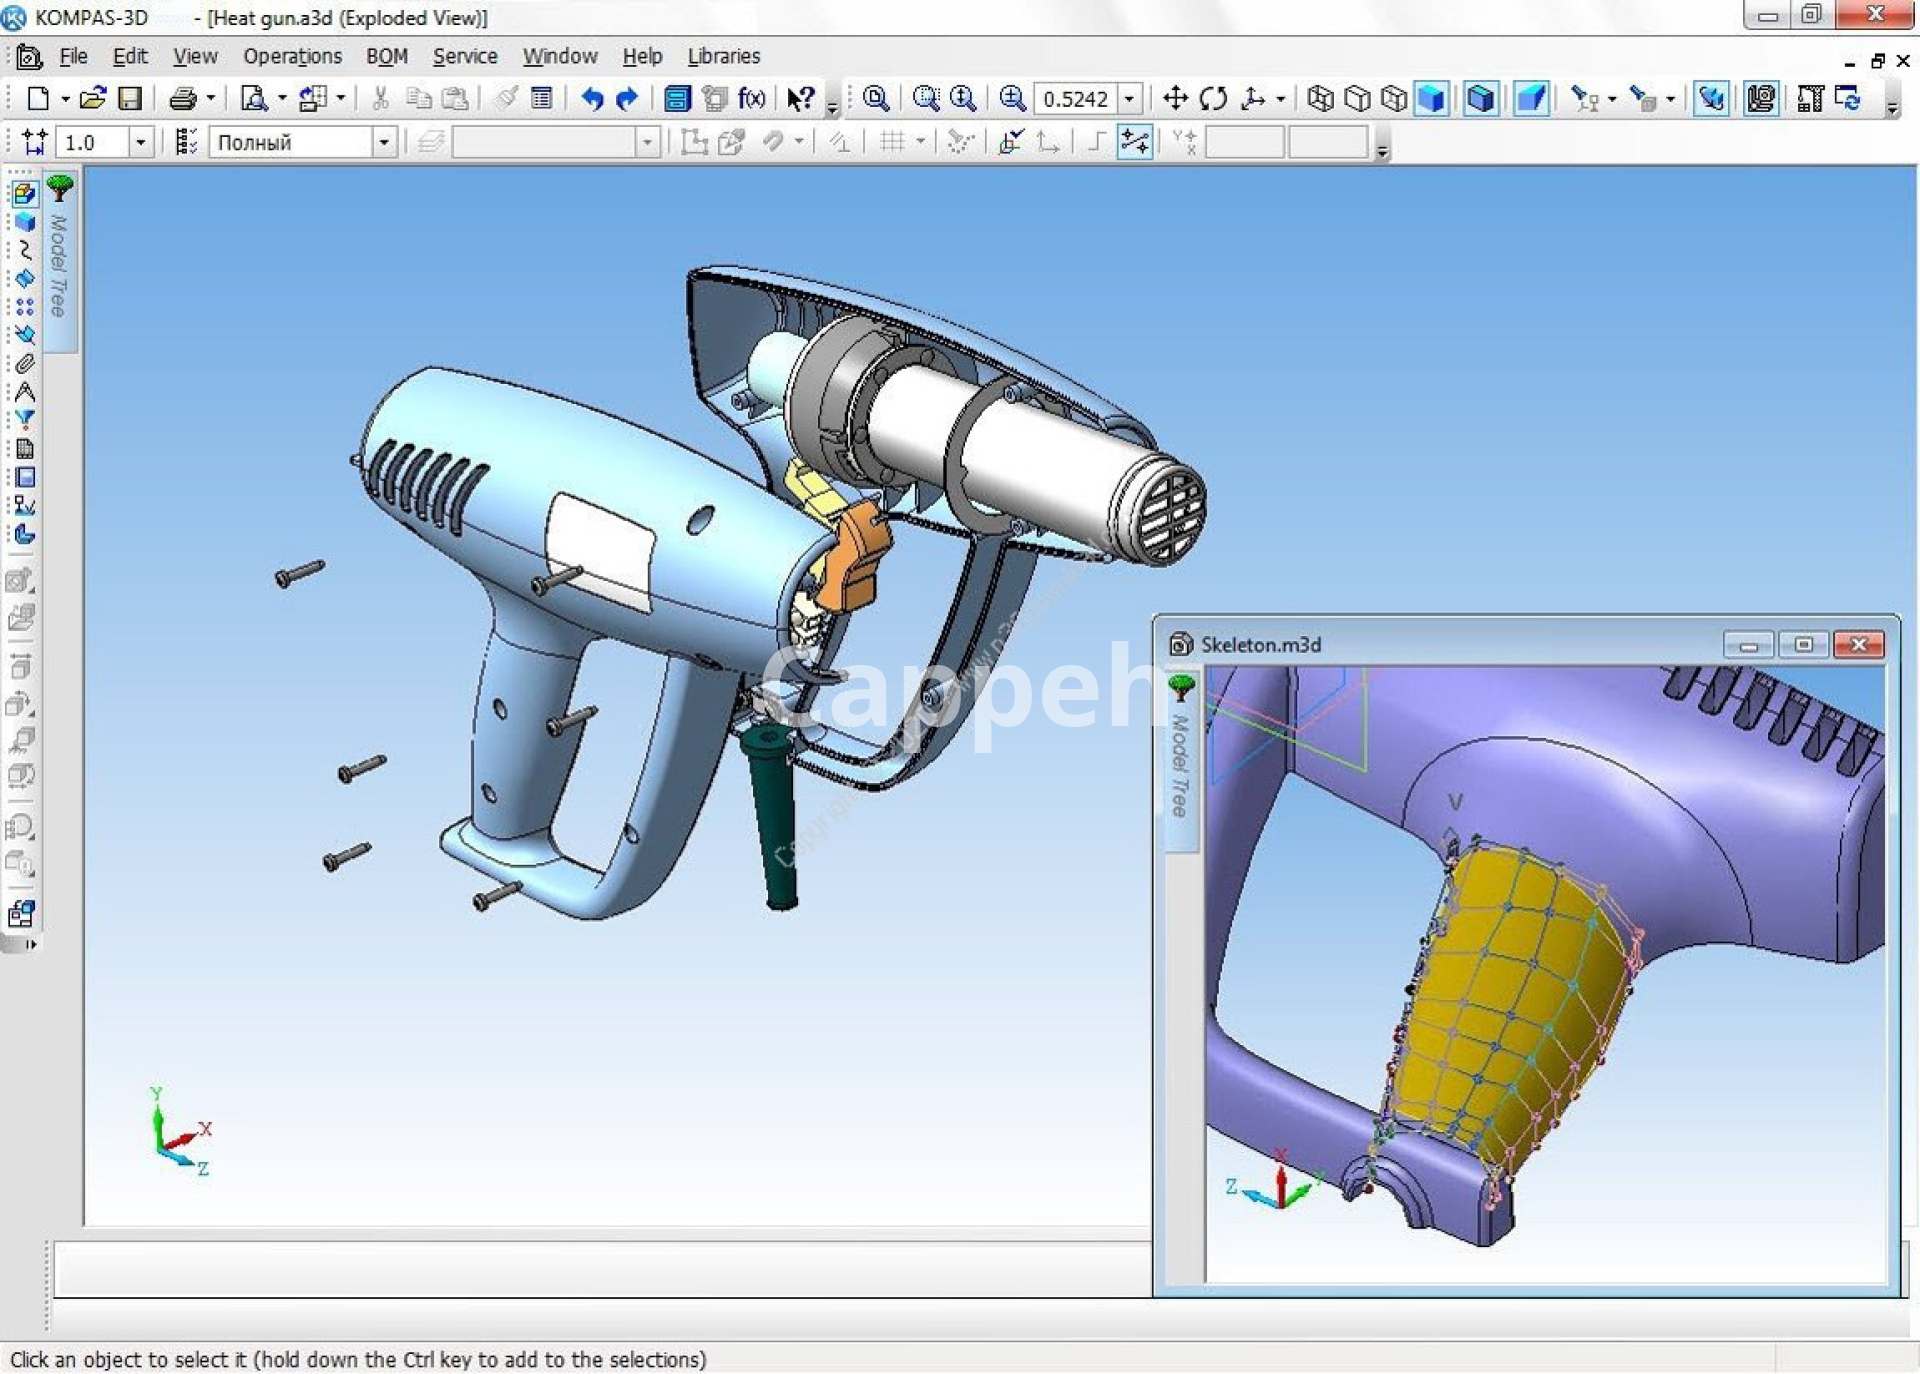Open the f(x) variables panel
Screen dimensions: 1920x1374
click(752, 98)
